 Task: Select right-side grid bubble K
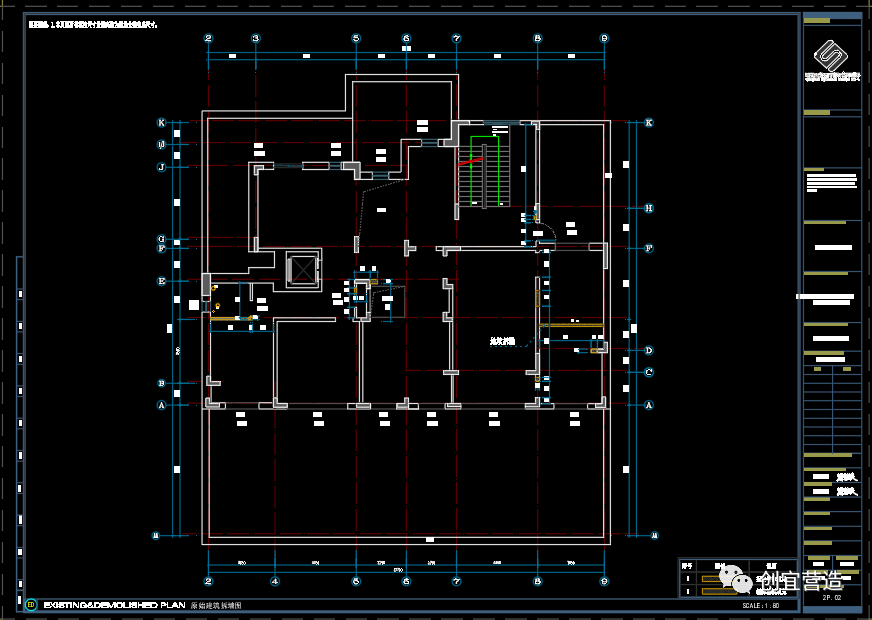(648, 122)
